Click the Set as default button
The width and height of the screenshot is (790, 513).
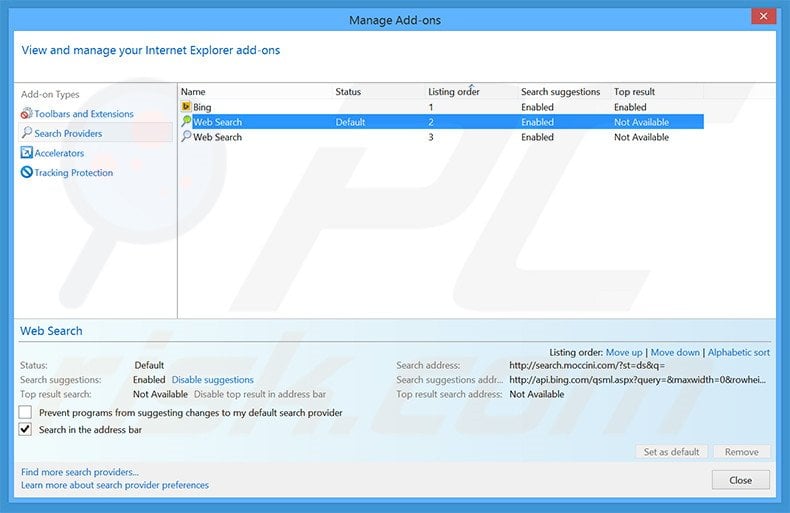point(671,452)
